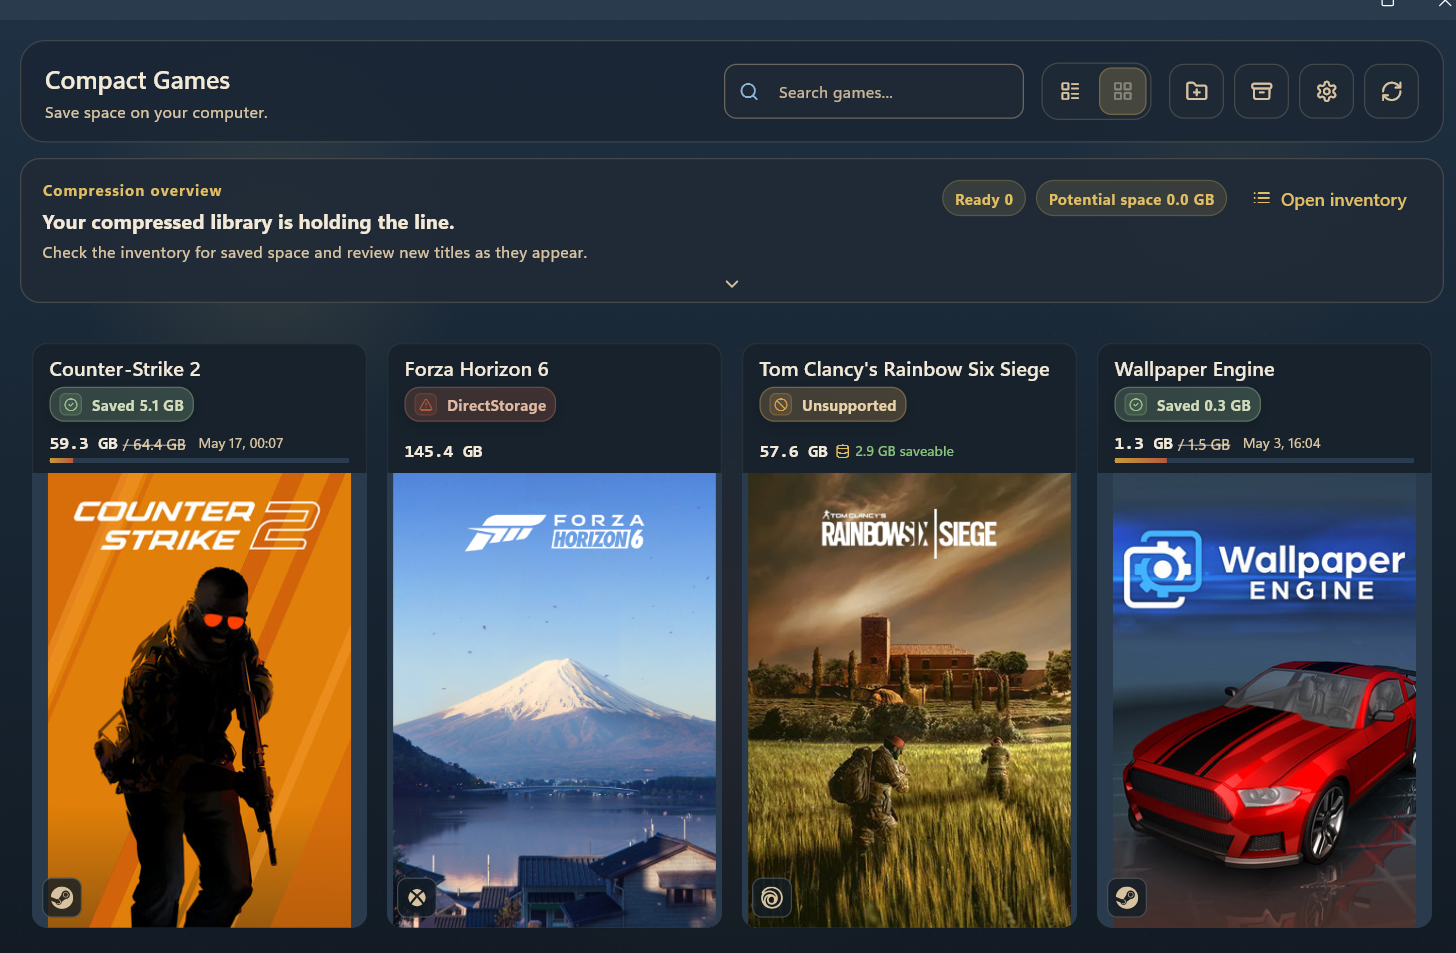The height and width of the screenshot is (953, 1456).
Task: Click the add game folder icon
Action: 1197,92
